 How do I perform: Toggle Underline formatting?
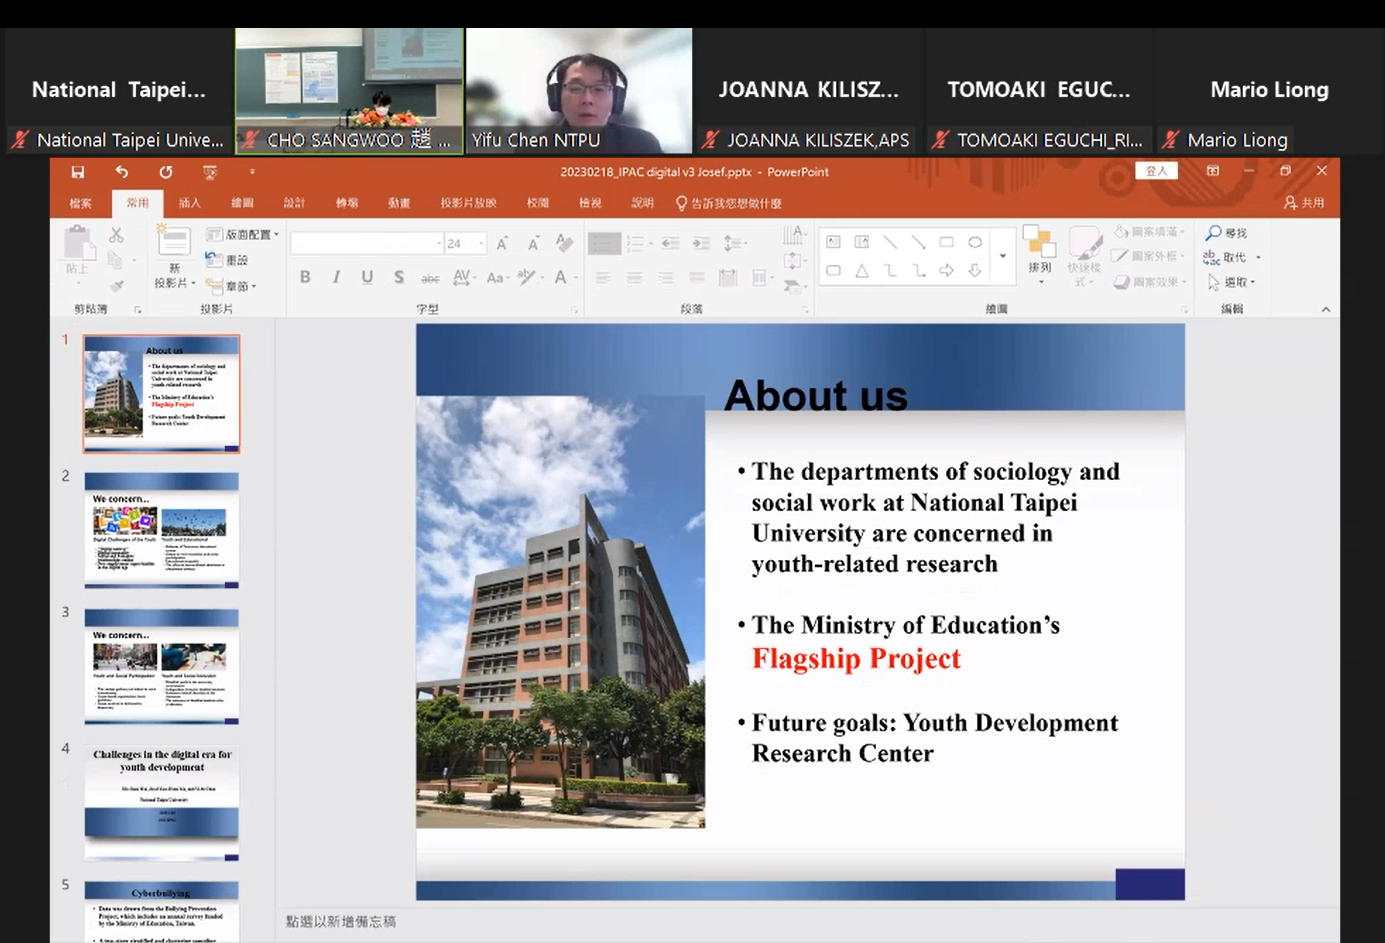[367, 277]
